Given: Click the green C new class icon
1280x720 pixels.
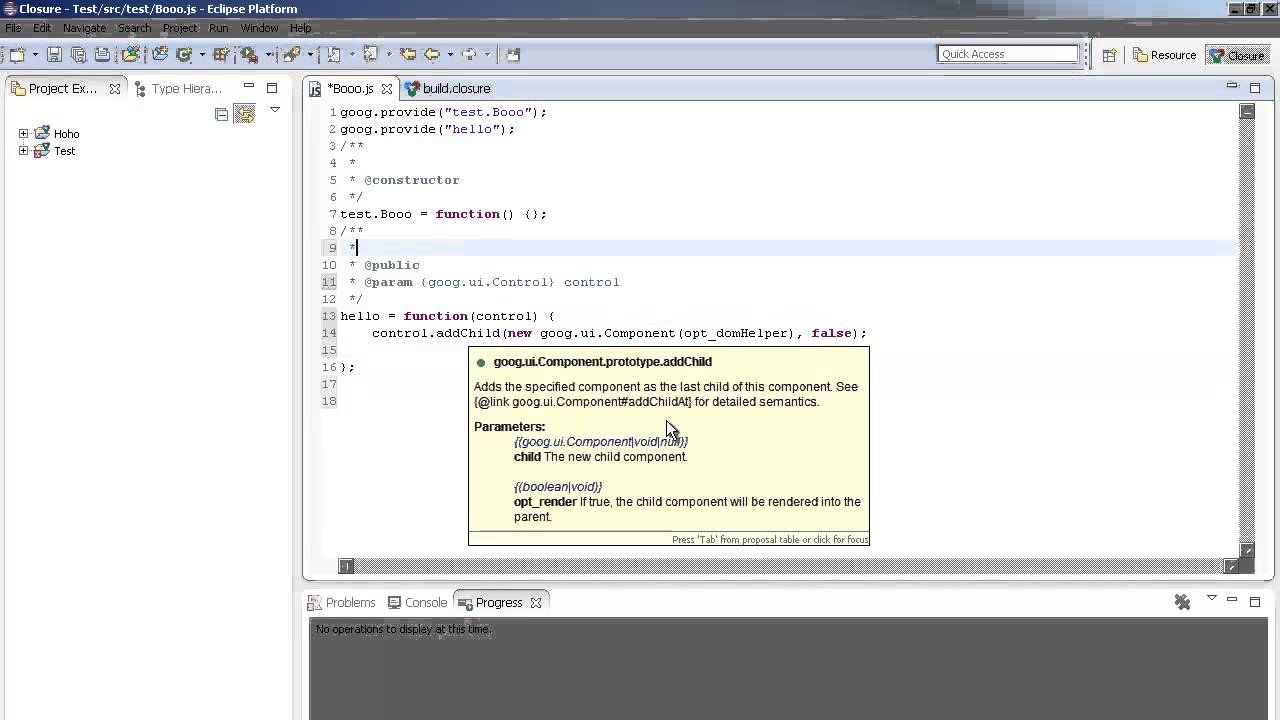Looking at the screenshot, I should (x=184, y=55).
